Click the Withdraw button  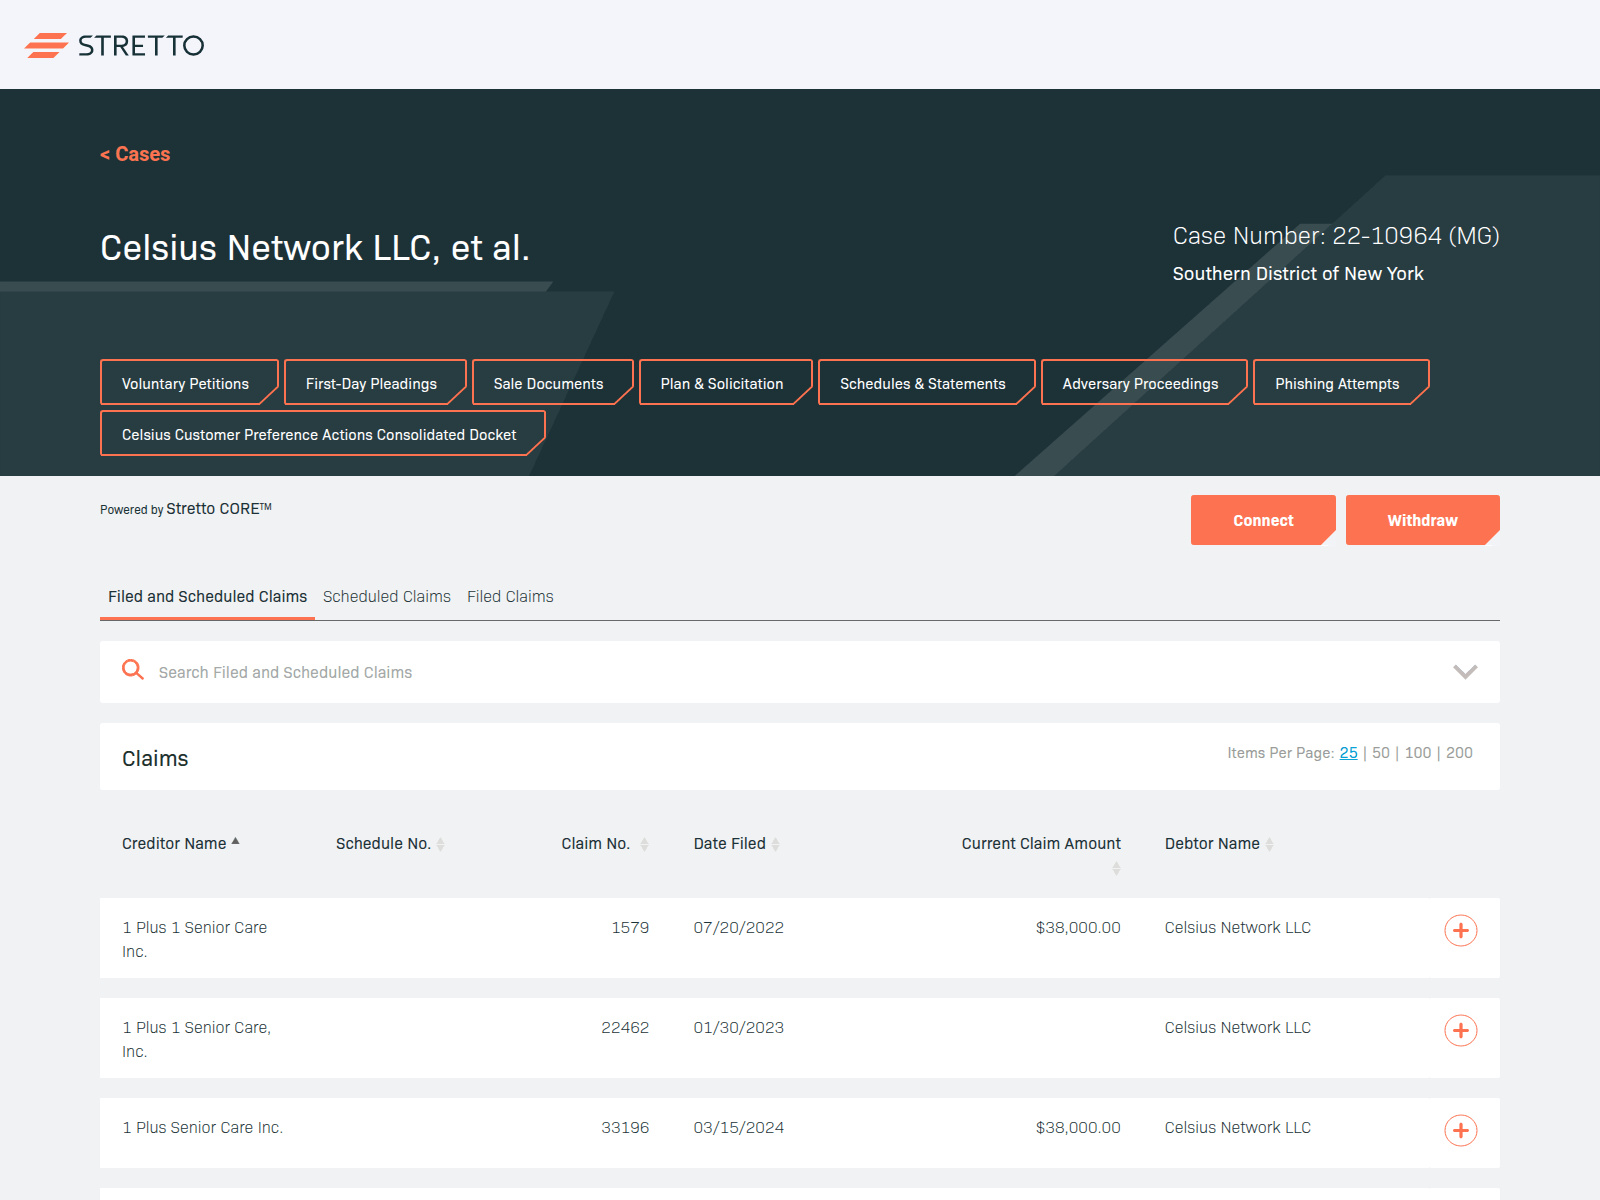pyautogui.click(x=1422, y=520)
